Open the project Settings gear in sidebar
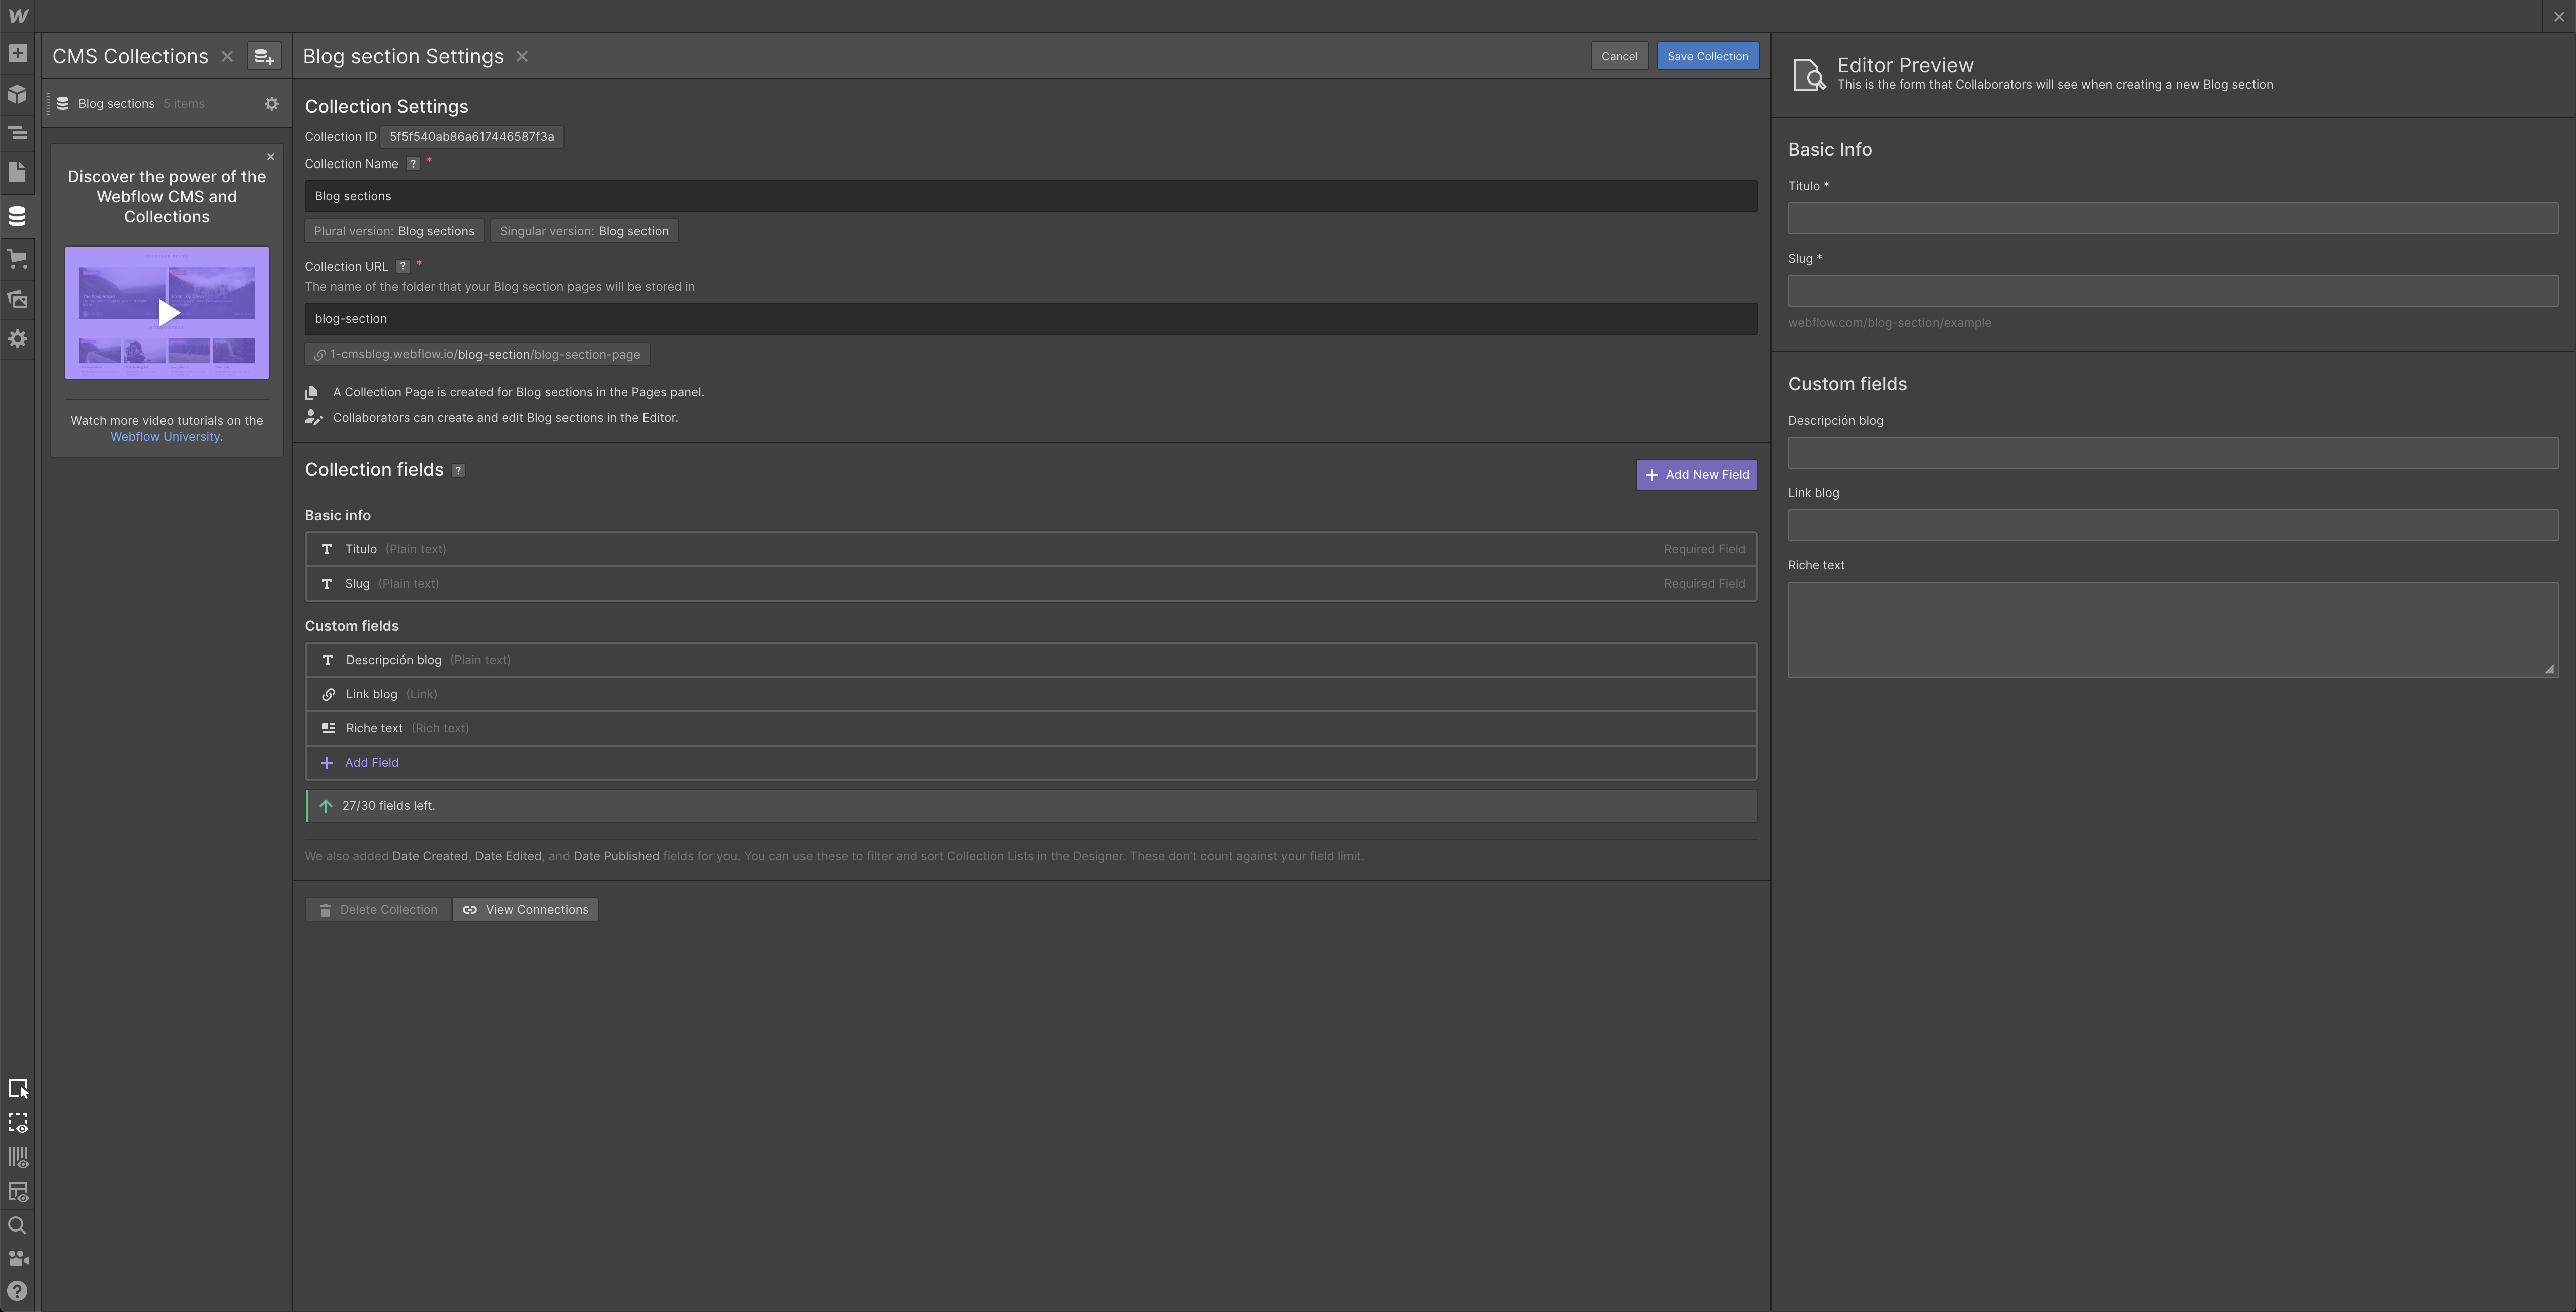The height and width of the screenshot is (1312, 2576). tap(17, 339)
